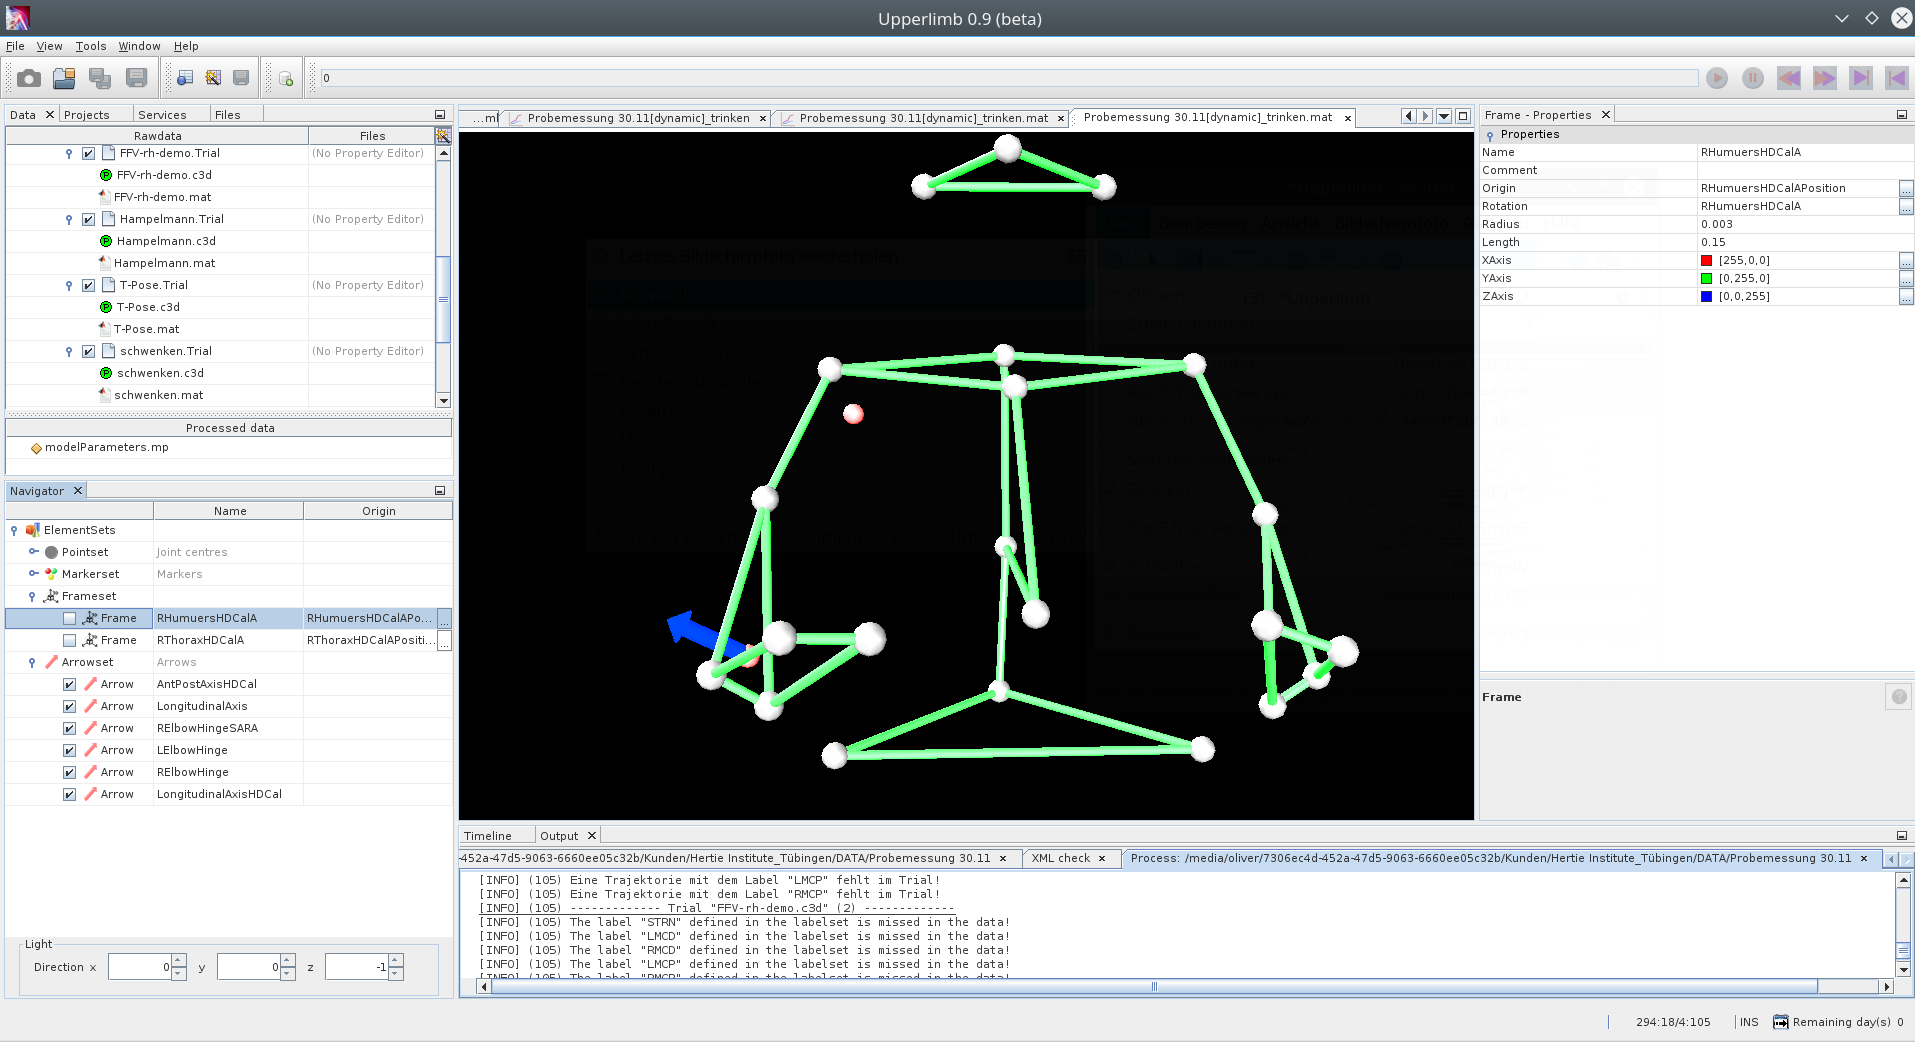Collapse the Frameset tree node

click(32, 596)
